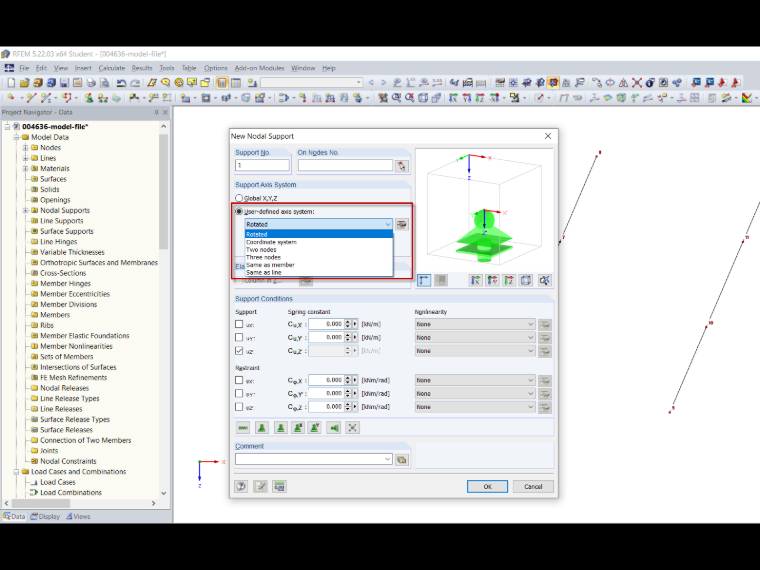Image resolution: width=760 pixels, height=570 pixels.
Task: Open the Add-on Modules menu
Action: pyautogui.click(x=259, y=68)
